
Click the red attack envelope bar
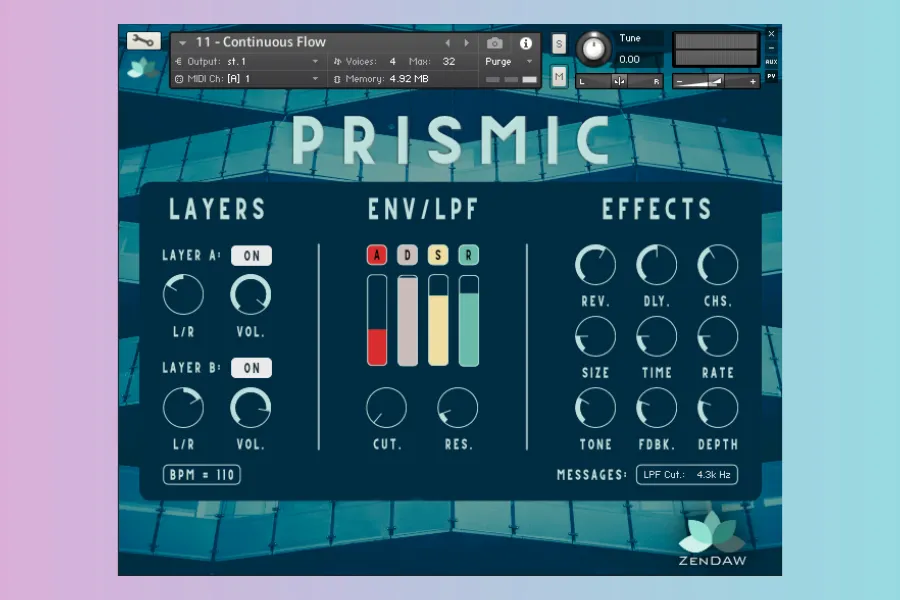click(x=377, y=320)
